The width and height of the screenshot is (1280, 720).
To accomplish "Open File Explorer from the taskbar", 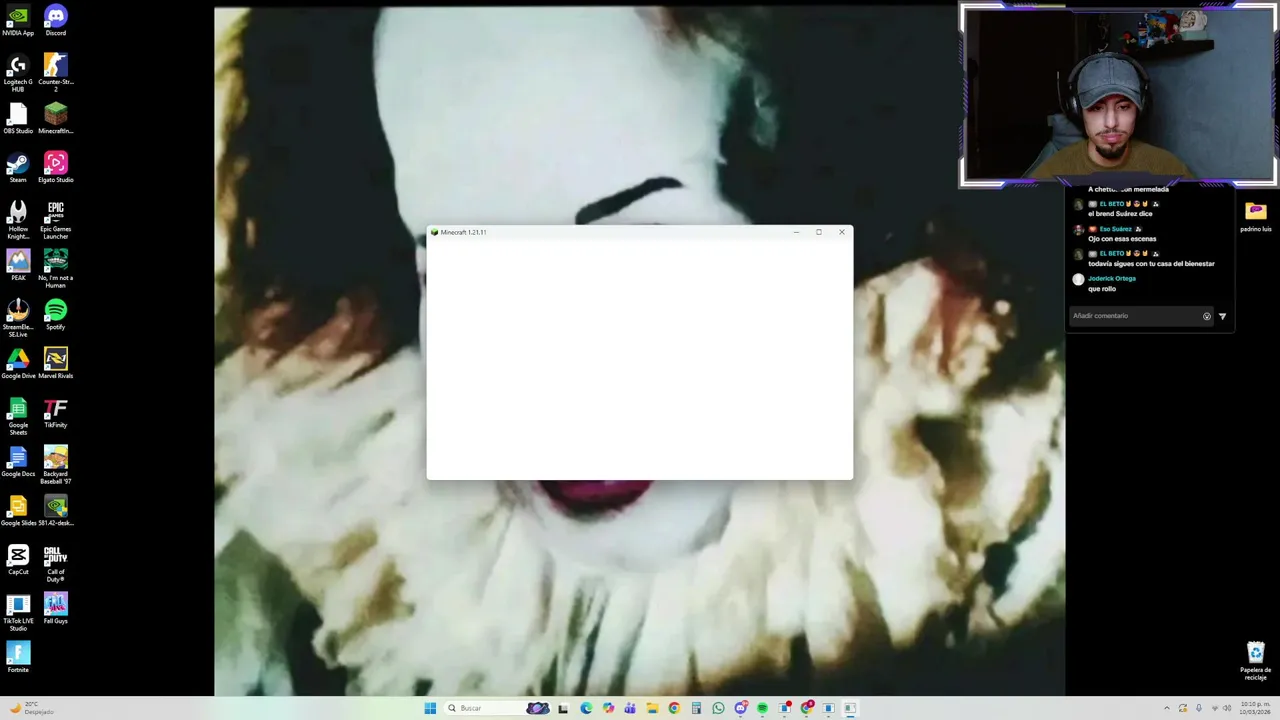I will [652, 708].
